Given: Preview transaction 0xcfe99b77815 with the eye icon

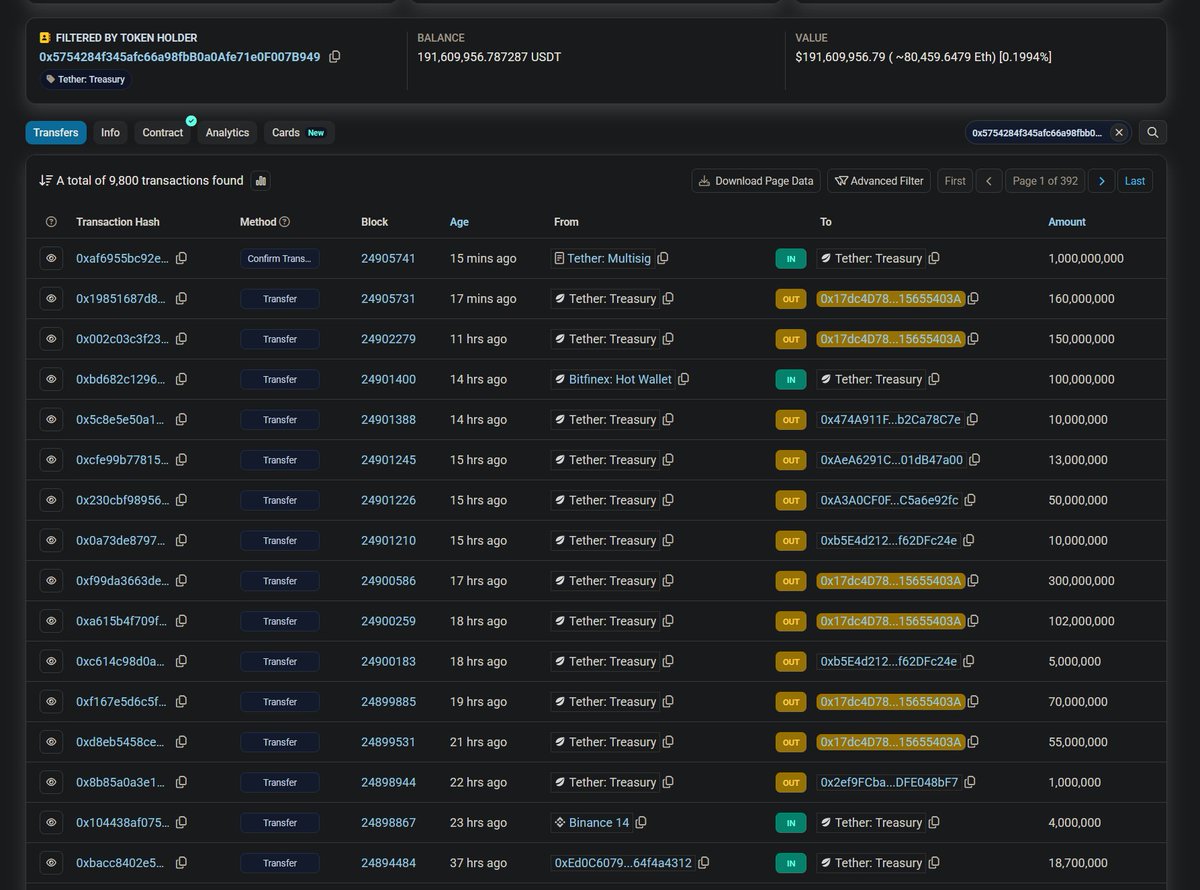Looking at the screenshot, I should [52, 460].
